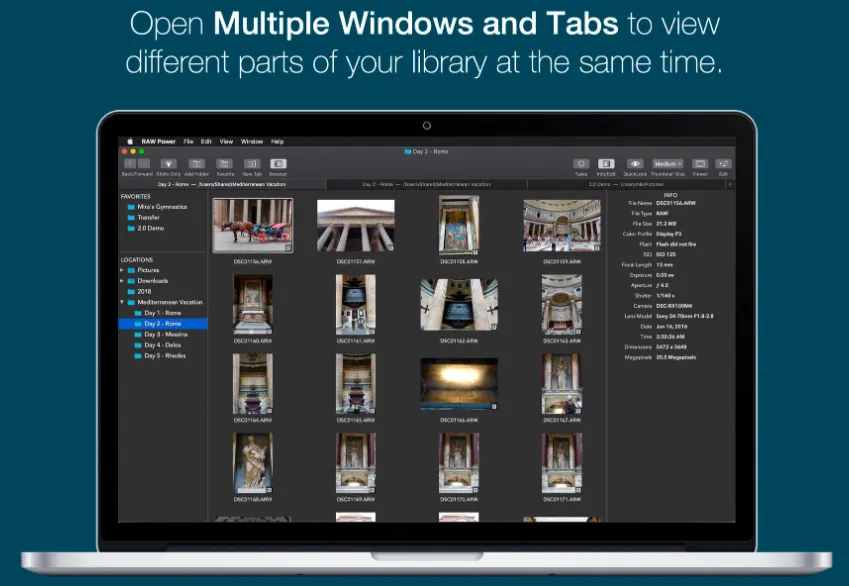Viewport: 849px width, 586px height.
Task: Open the Window menu
Action: click(252, 141)
